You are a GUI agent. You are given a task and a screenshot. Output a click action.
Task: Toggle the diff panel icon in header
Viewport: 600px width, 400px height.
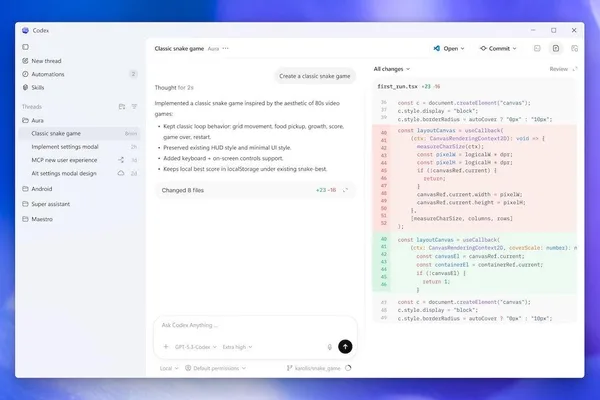(556, 48)
